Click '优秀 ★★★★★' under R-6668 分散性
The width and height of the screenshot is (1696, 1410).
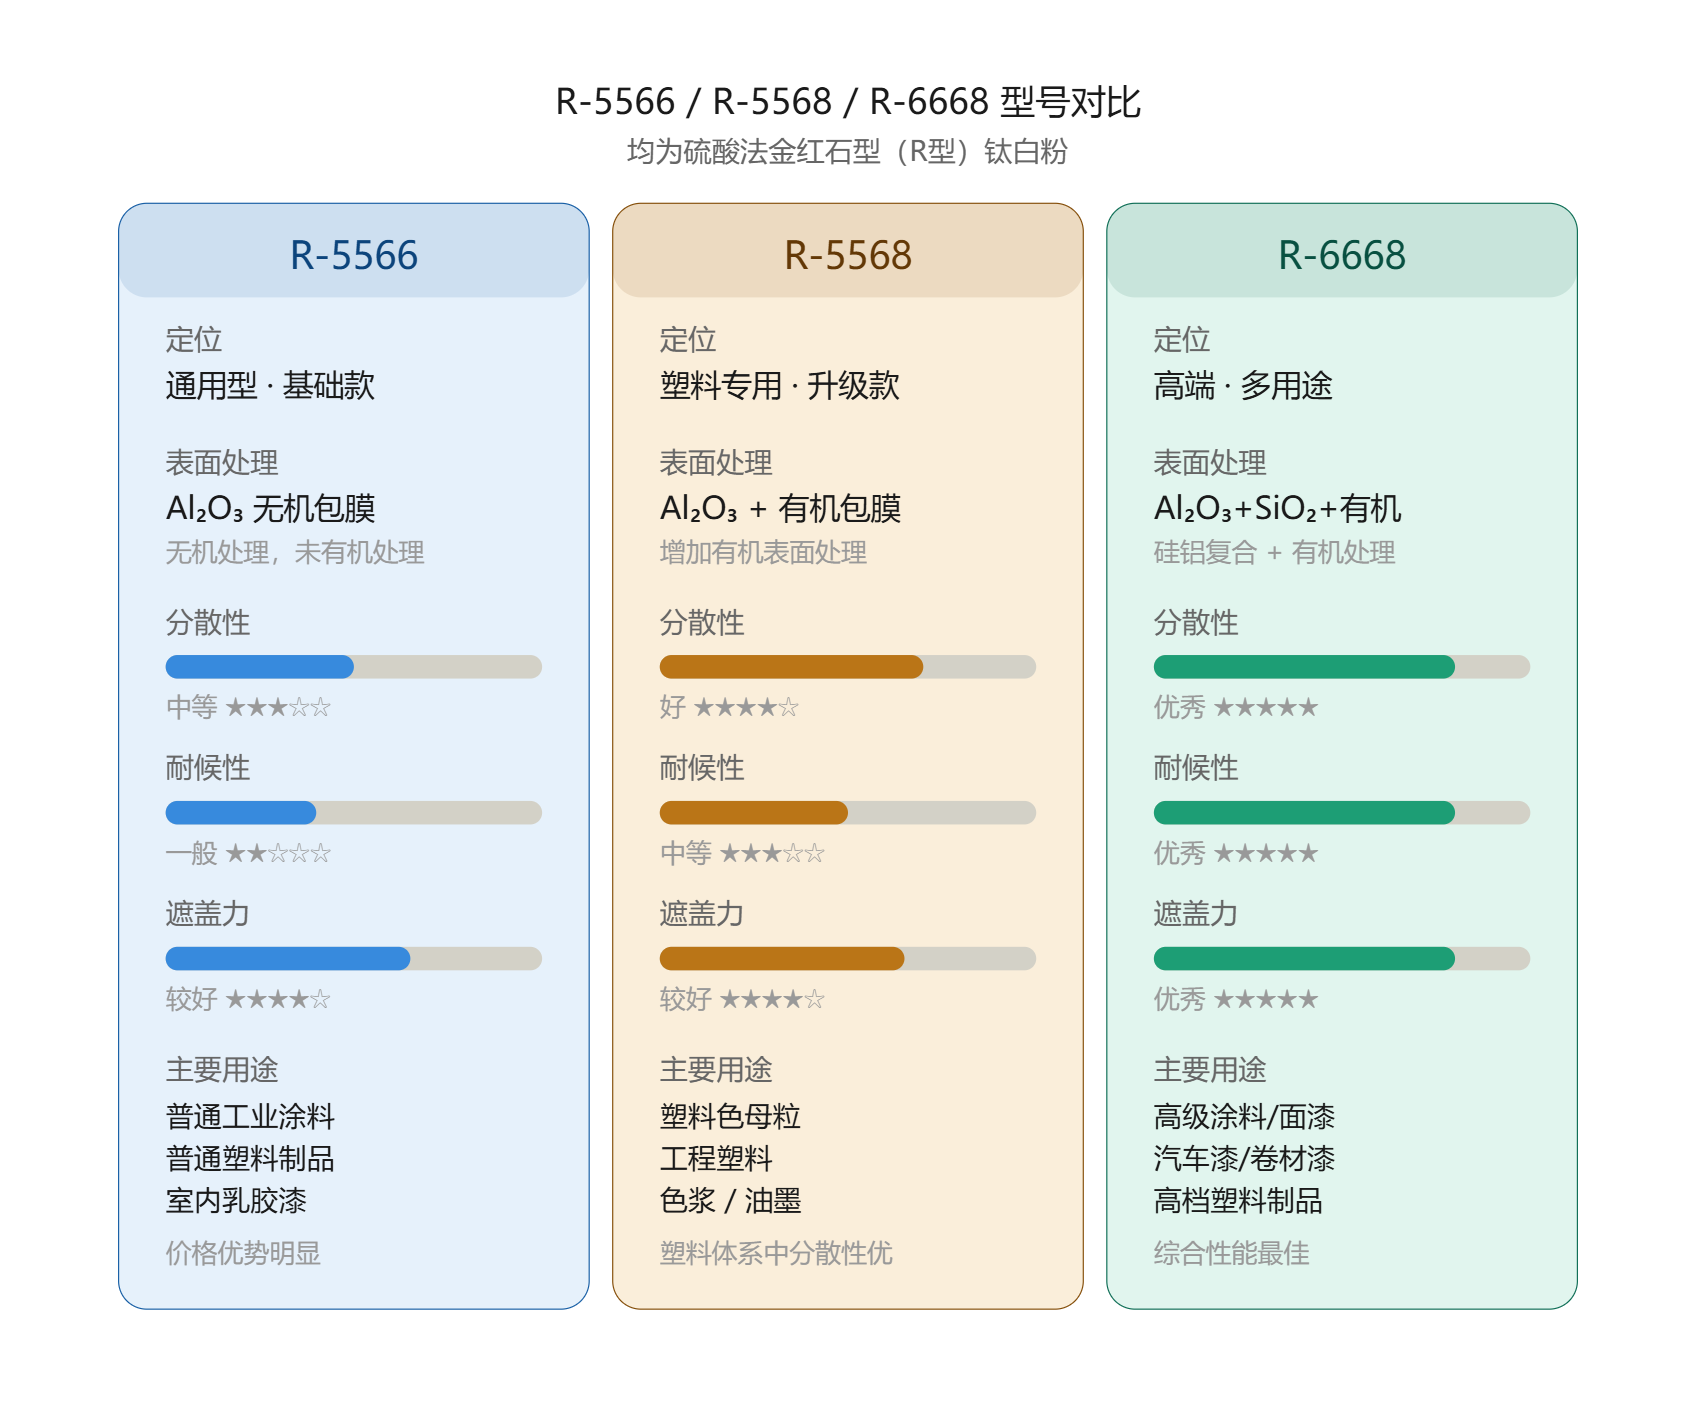[x=1236, y=708]
